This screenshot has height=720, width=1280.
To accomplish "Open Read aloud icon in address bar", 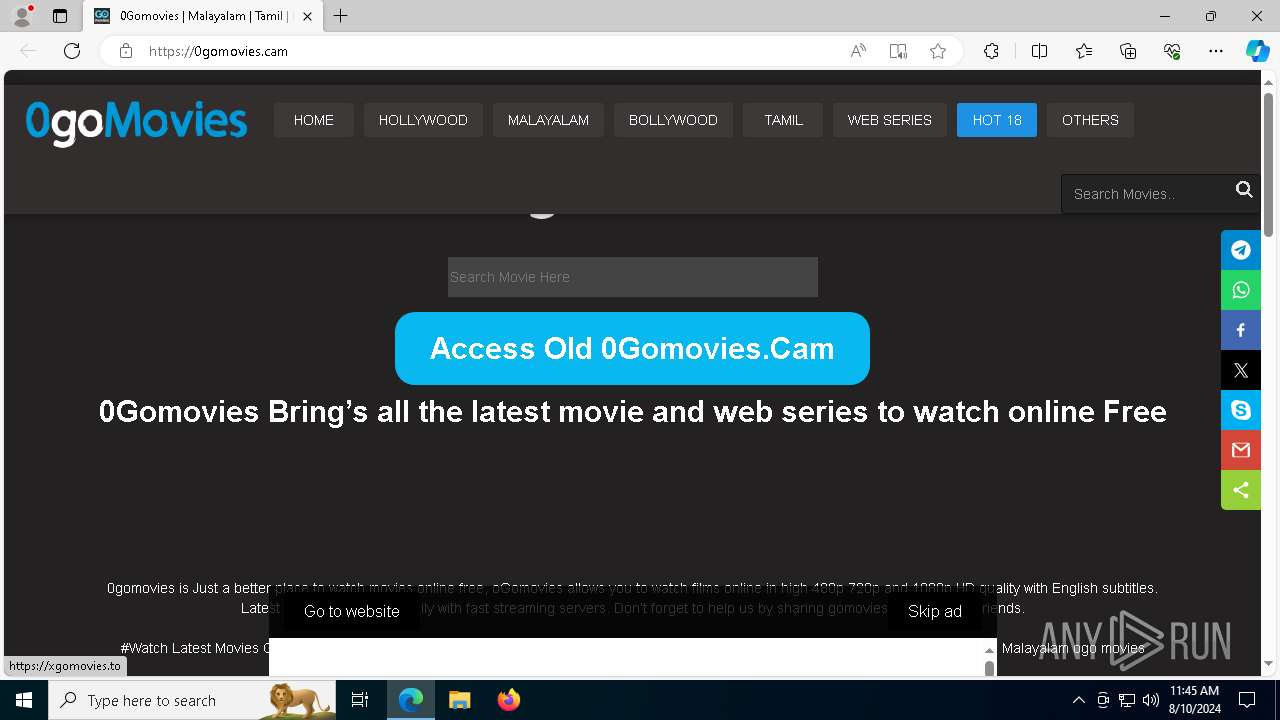I will (858, 51).
